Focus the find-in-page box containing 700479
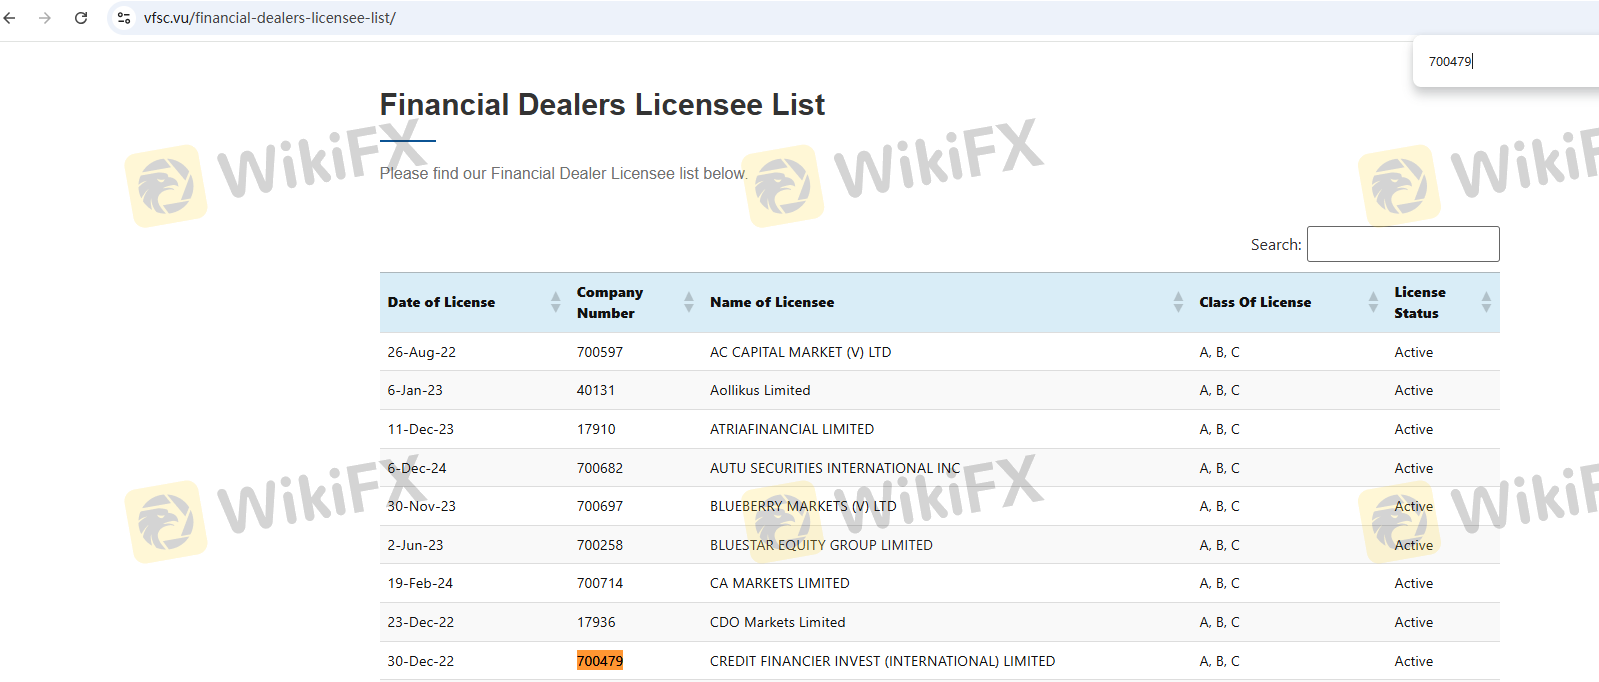Screen dimensions: 1599x682 (x=1500, y=61)
